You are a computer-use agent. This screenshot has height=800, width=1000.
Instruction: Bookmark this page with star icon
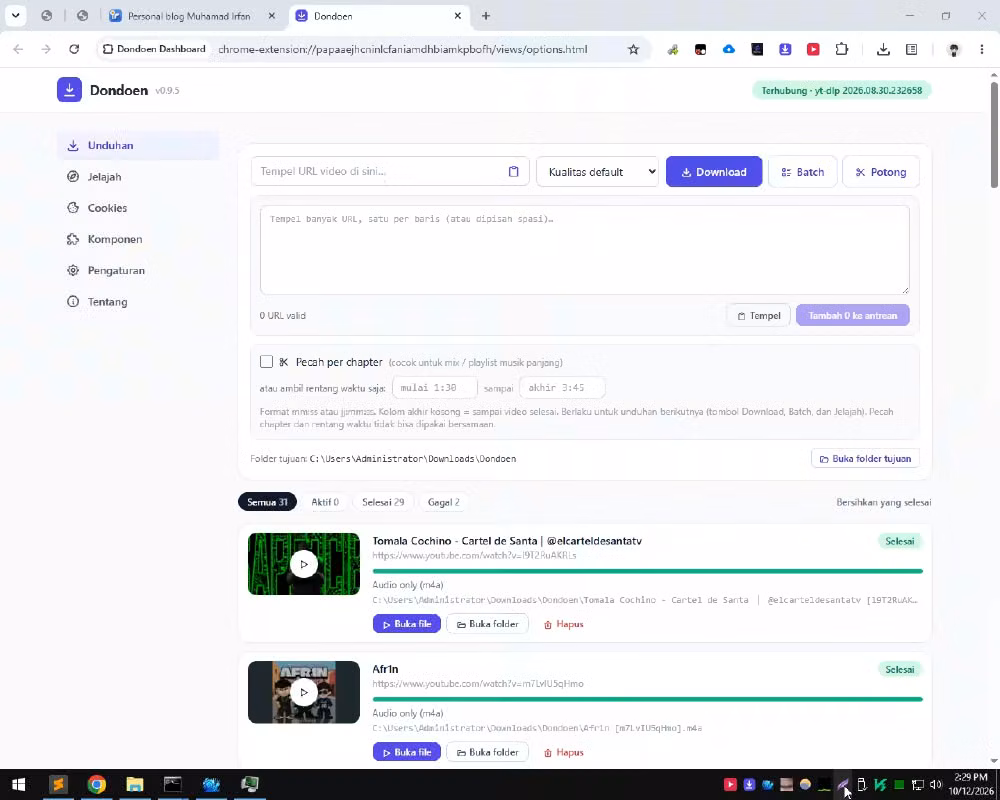point(633,49)
